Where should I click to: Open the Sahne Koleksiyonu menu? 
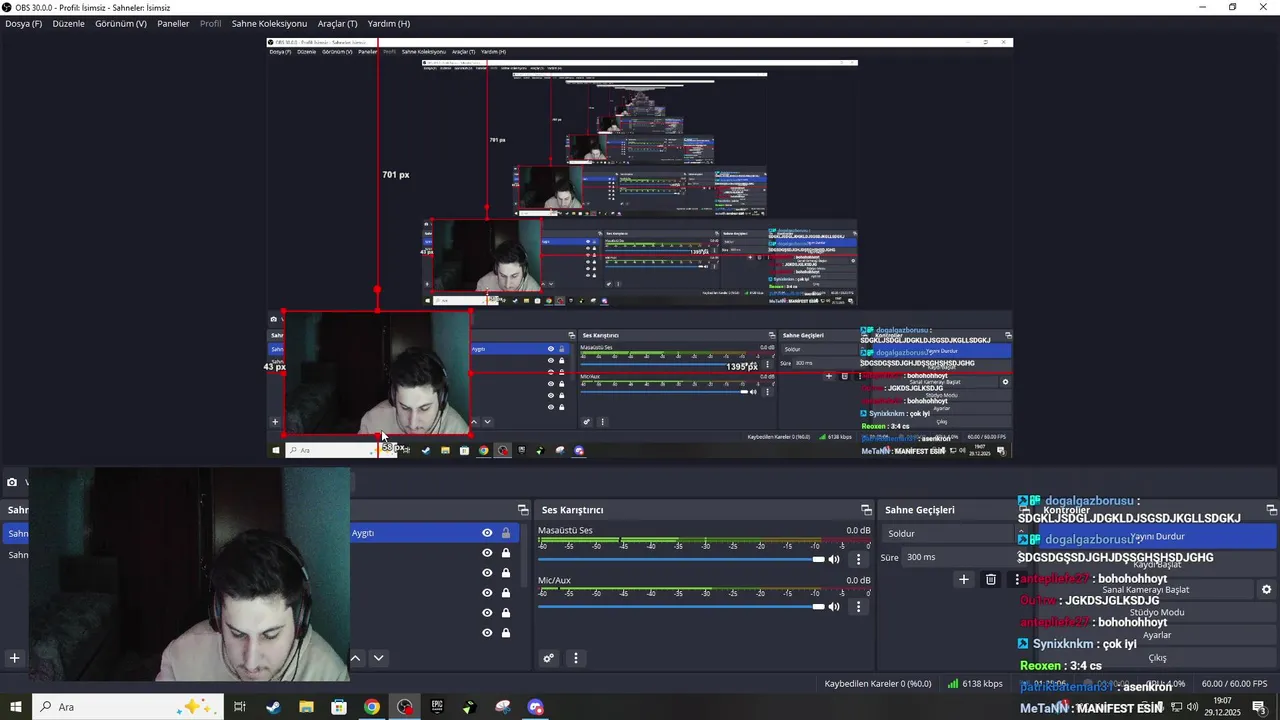click(269, 23)
